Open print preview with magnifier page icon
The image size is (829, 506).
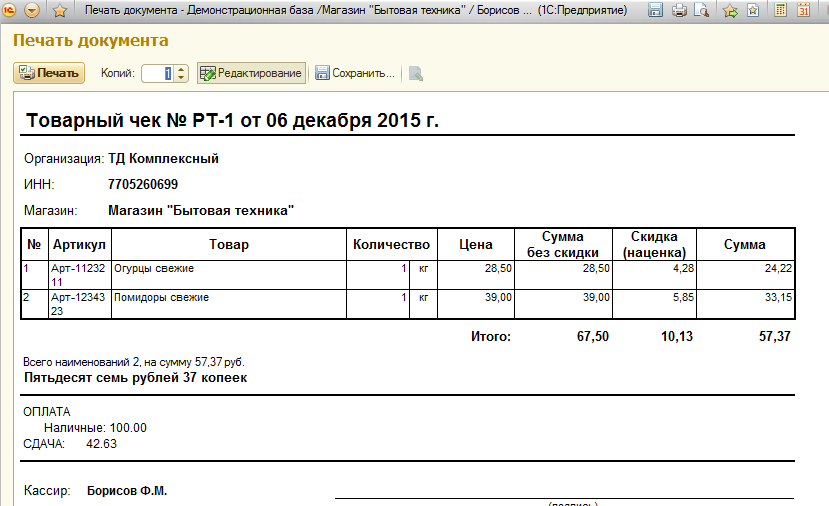(x=702, y=10)
